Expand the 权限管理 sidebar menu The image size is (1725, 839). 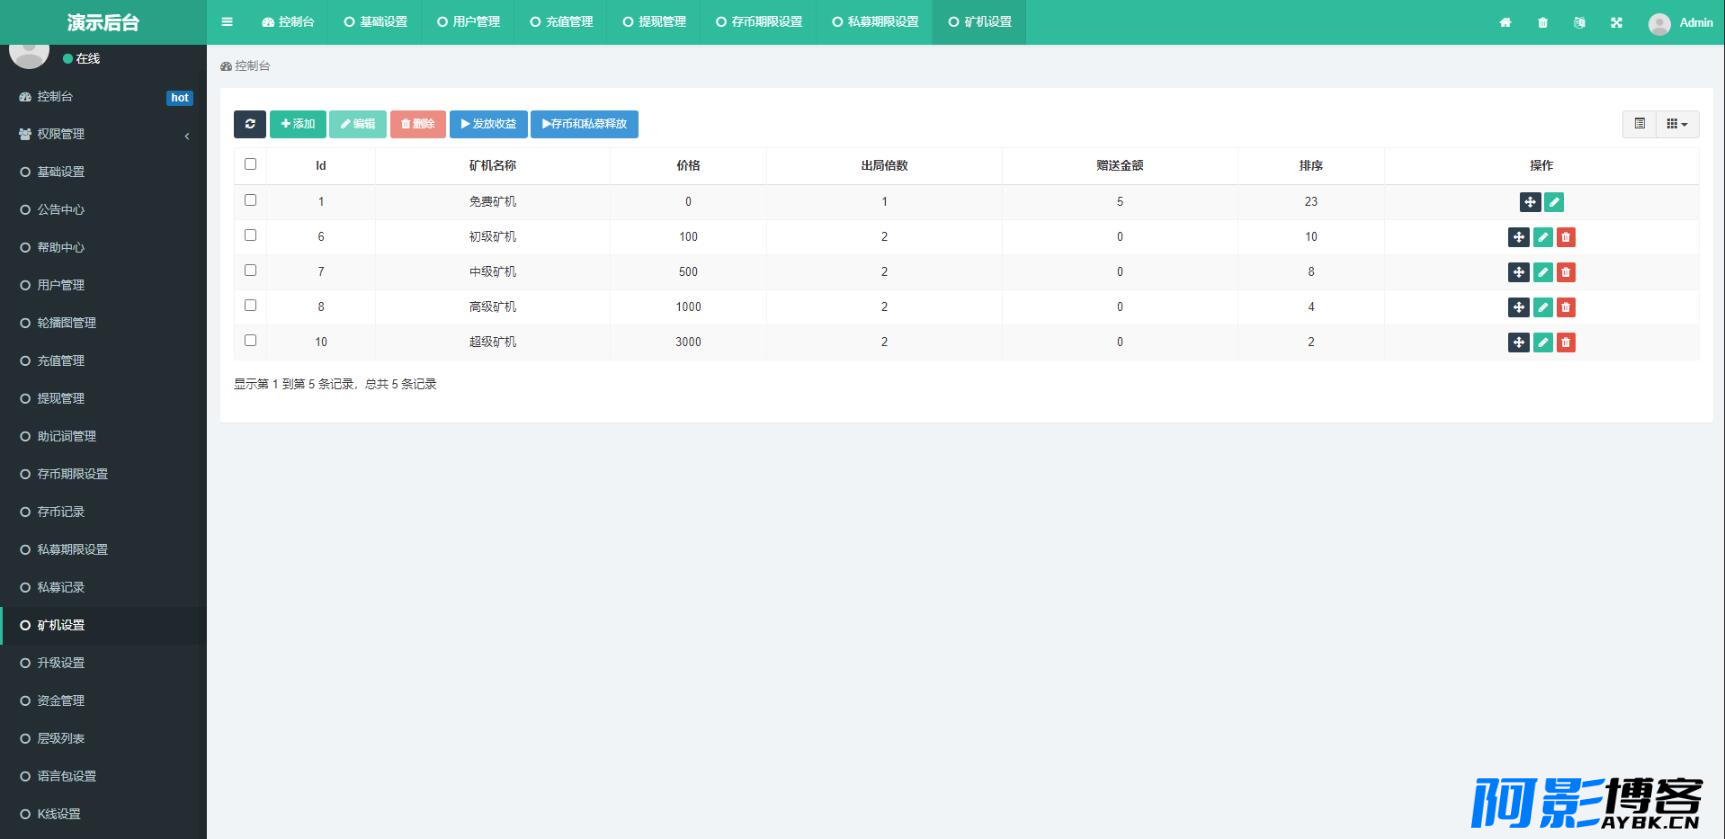click(103, 134)
